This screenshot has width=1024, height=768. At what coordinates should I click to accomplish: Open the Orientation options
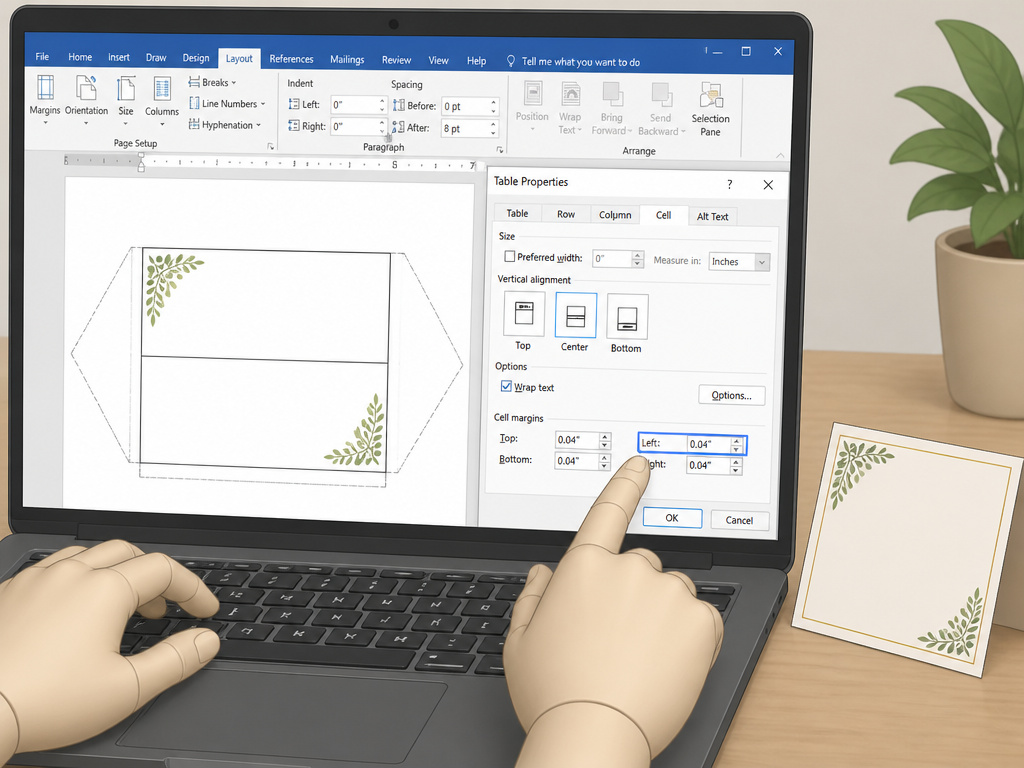point(86,99)
